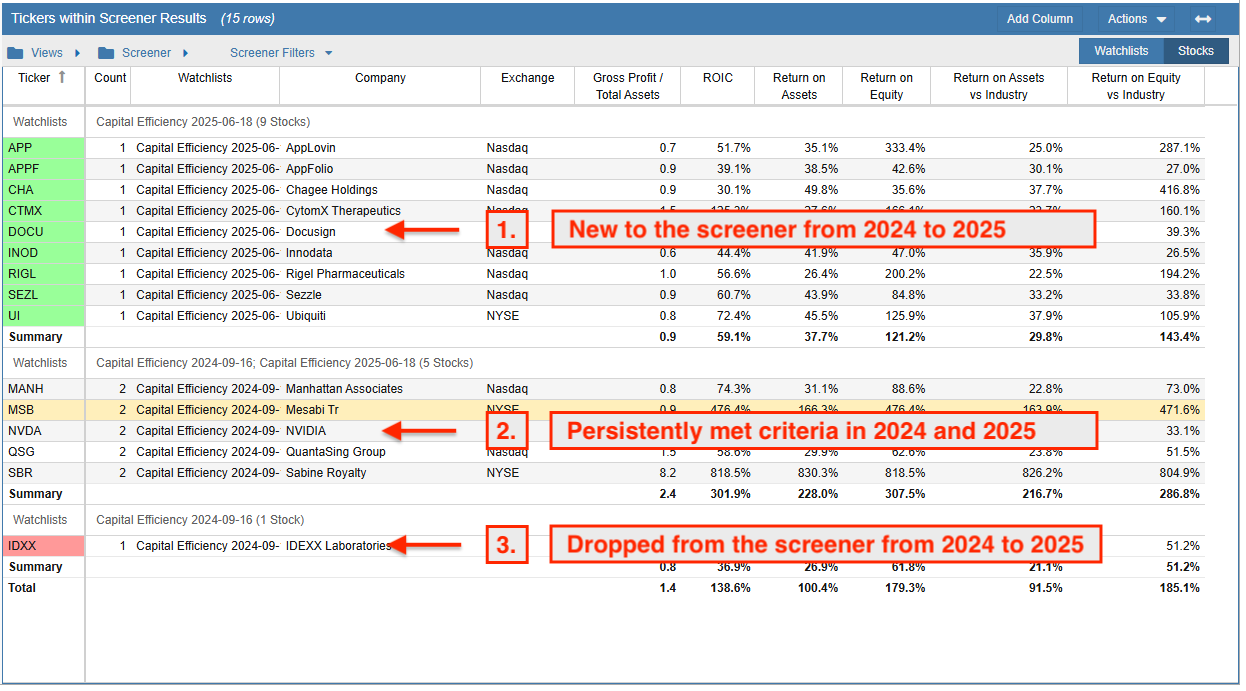This screenshot has height=691, width=1246.
Task: Select the red IDXX ticker cell
Action: pos(44,546)
